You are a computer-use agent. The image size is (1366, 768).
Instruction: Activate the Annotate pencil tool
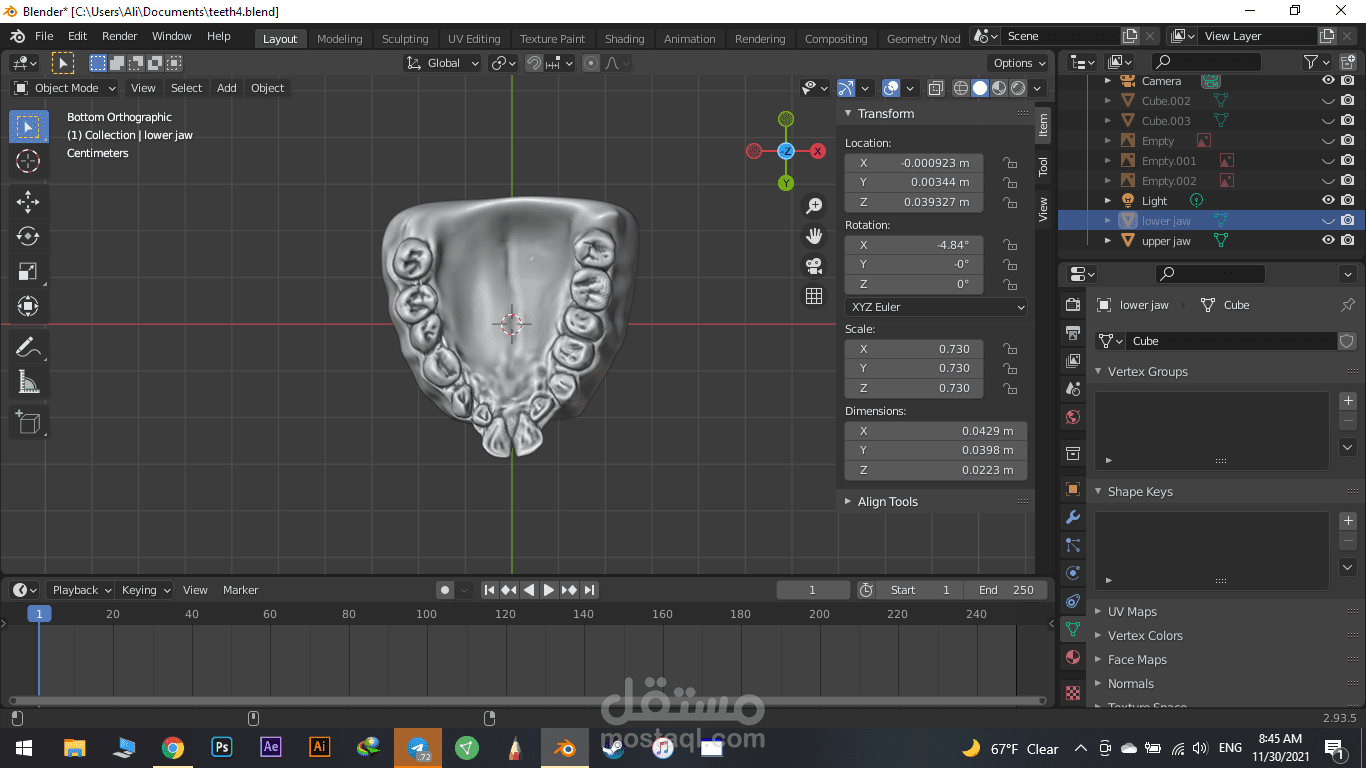click(28, 347)
